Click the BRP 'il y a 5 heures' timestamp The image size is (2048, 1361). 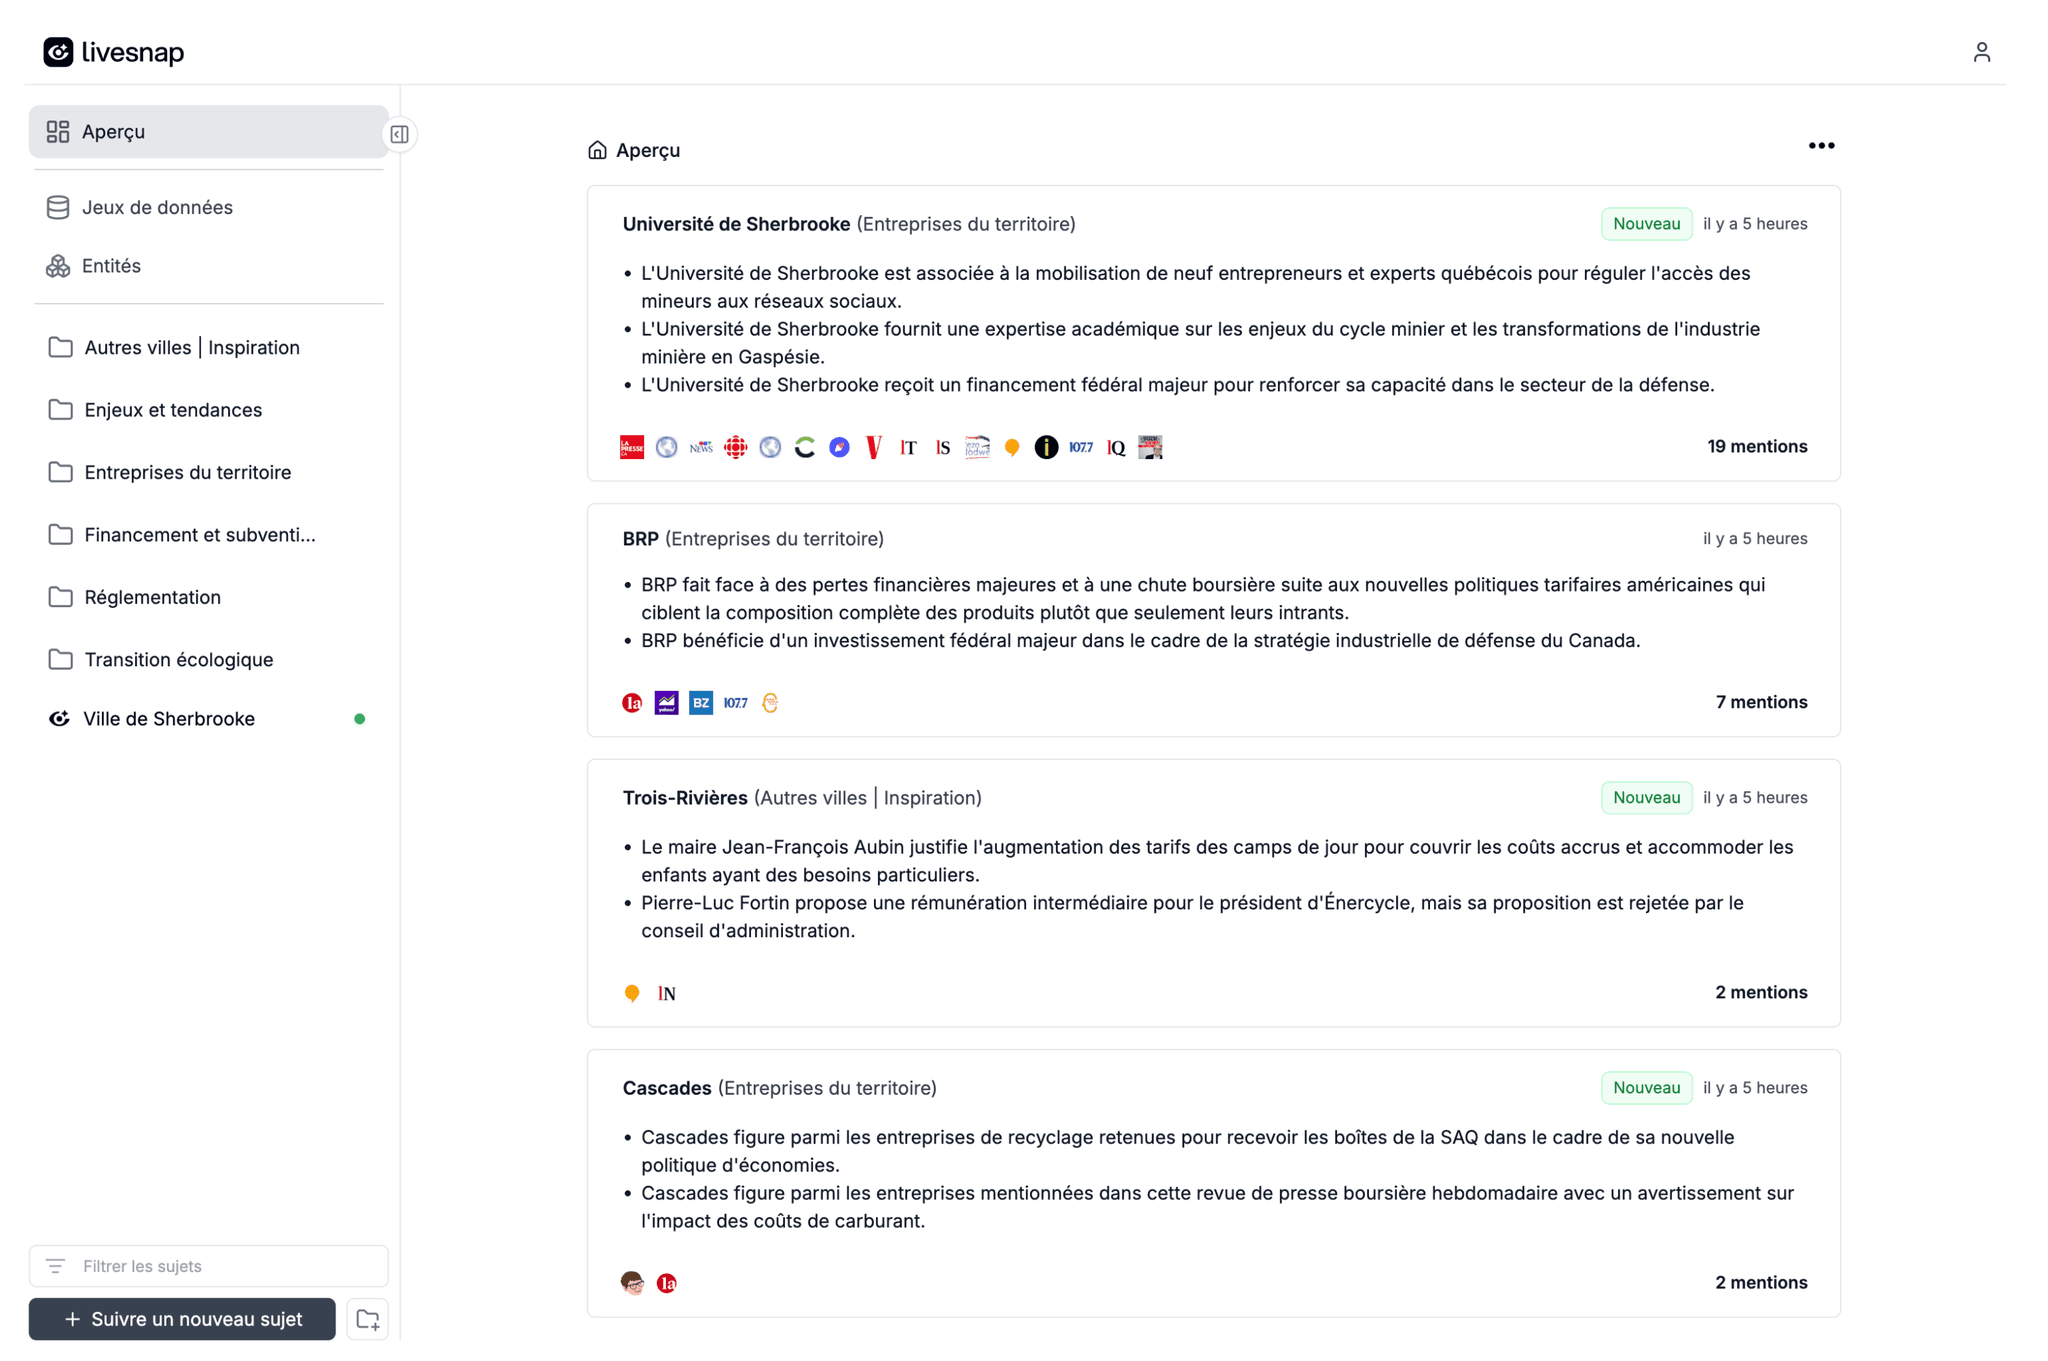(x=1755, y=539)
